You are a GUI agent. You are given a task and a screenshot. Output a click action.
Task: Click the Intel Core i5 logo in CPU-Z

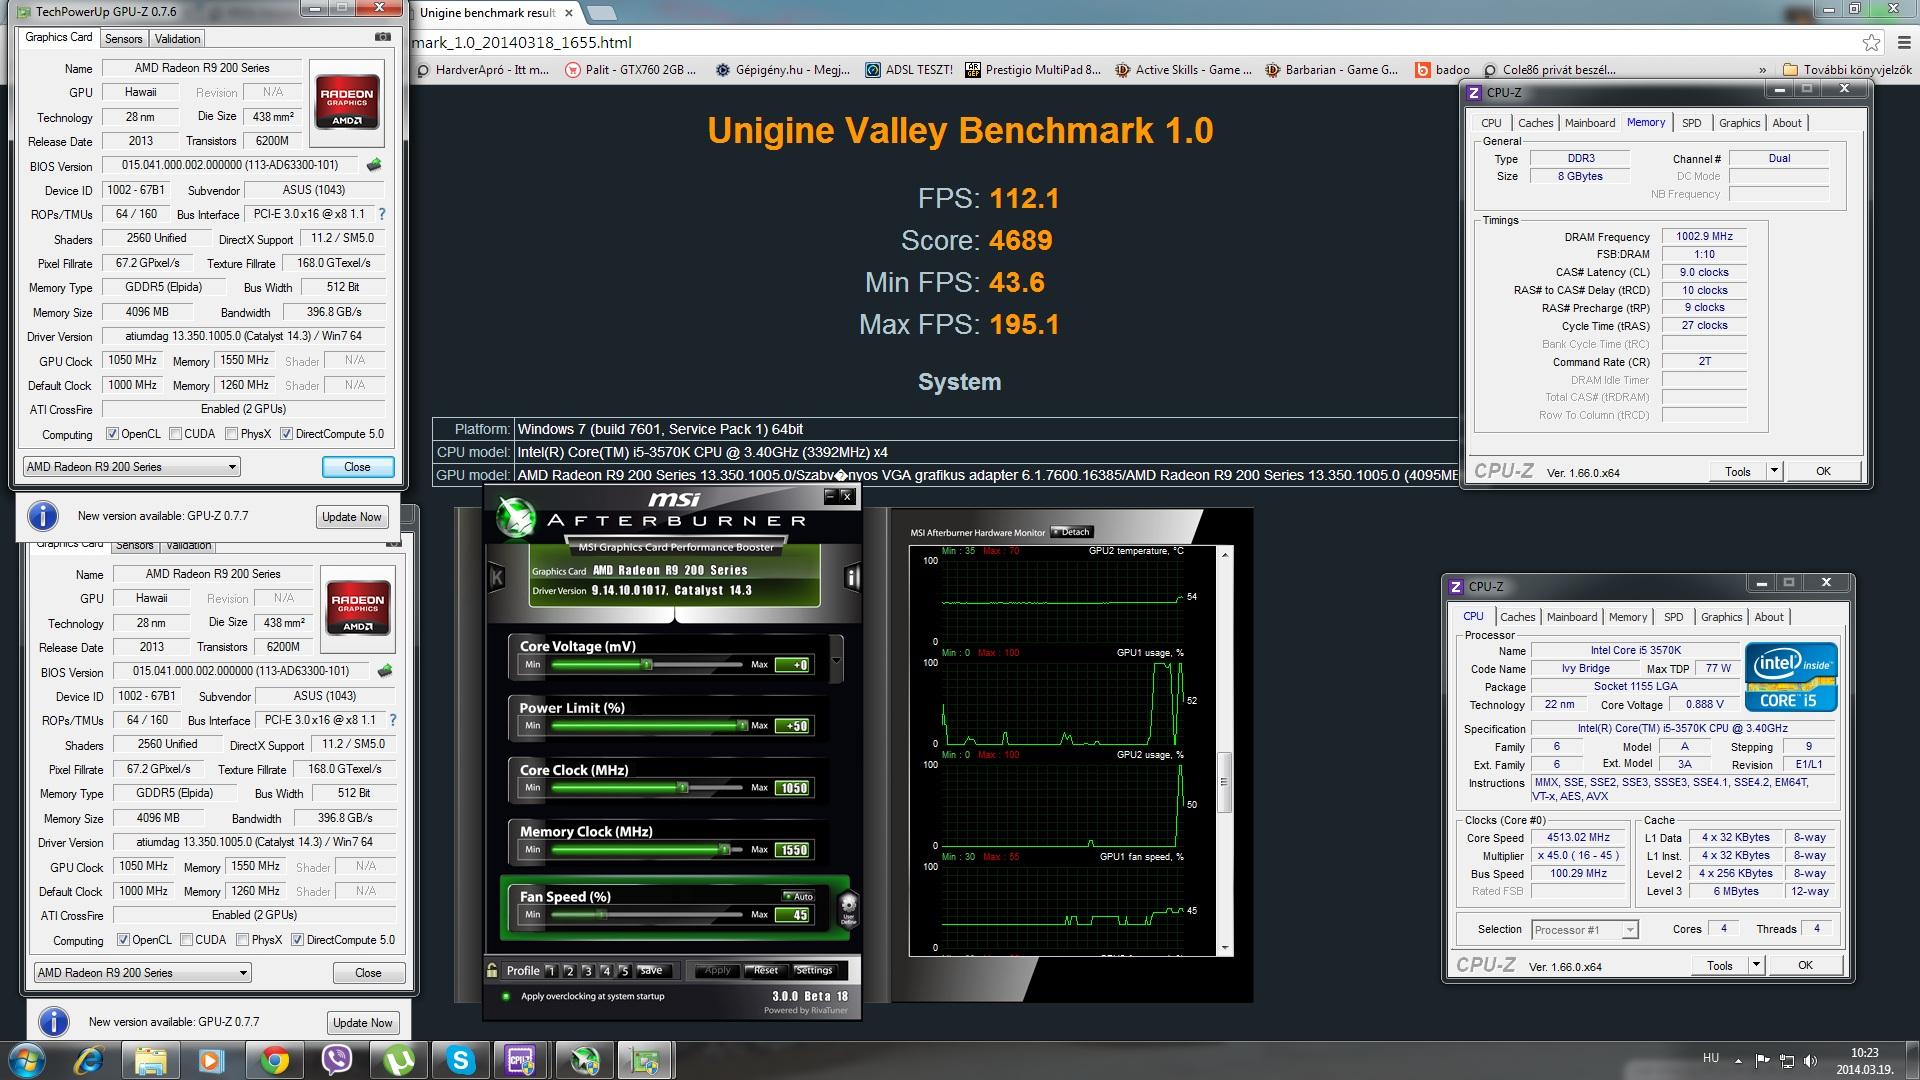pyautogui.click(x=1790, y=677)
